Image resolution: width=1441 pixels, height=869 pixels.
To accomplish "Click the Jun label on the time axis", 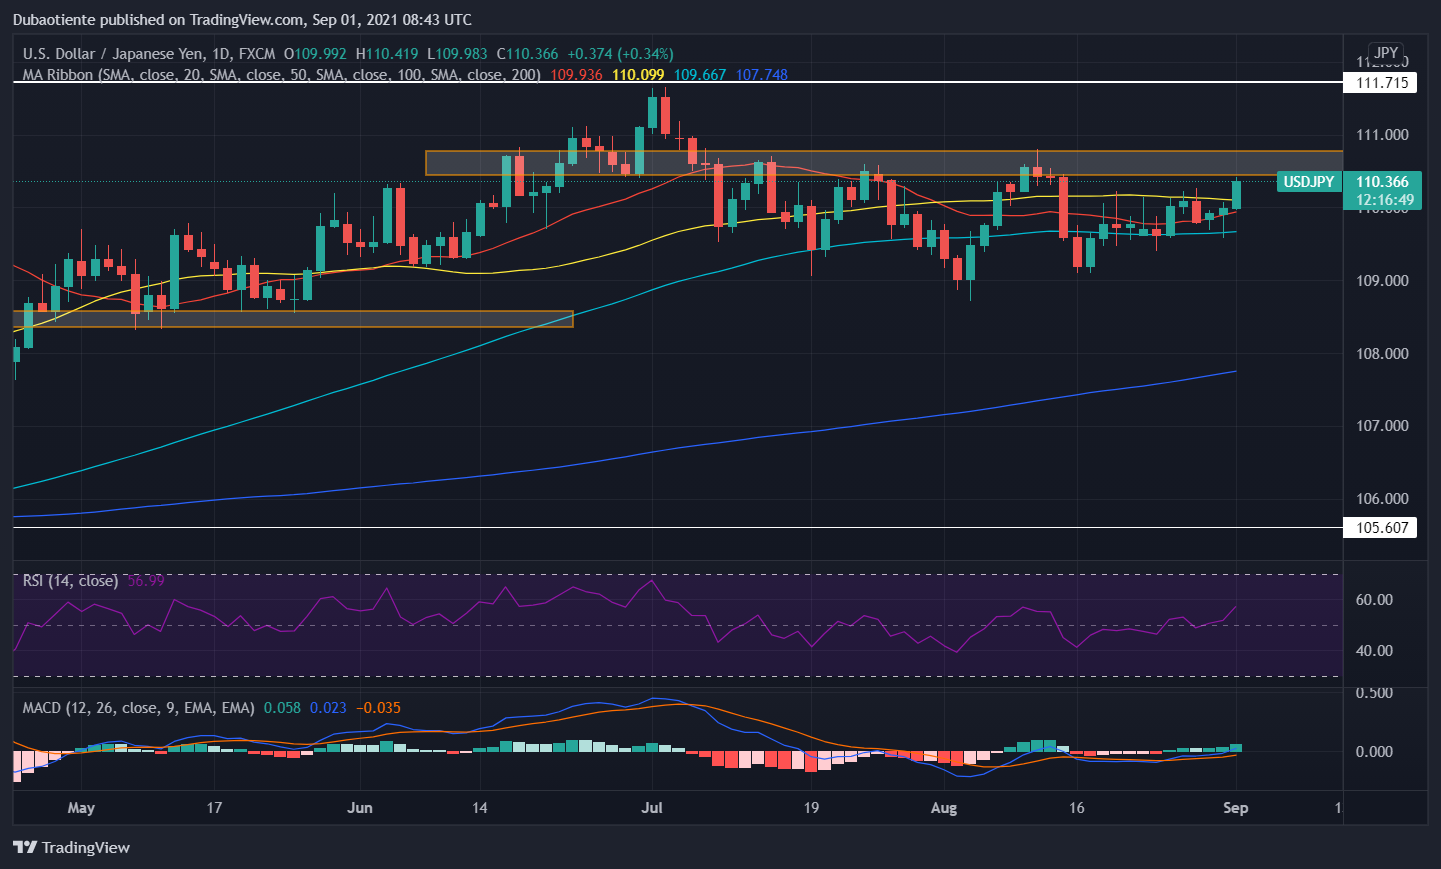I will tap(360, 808).
